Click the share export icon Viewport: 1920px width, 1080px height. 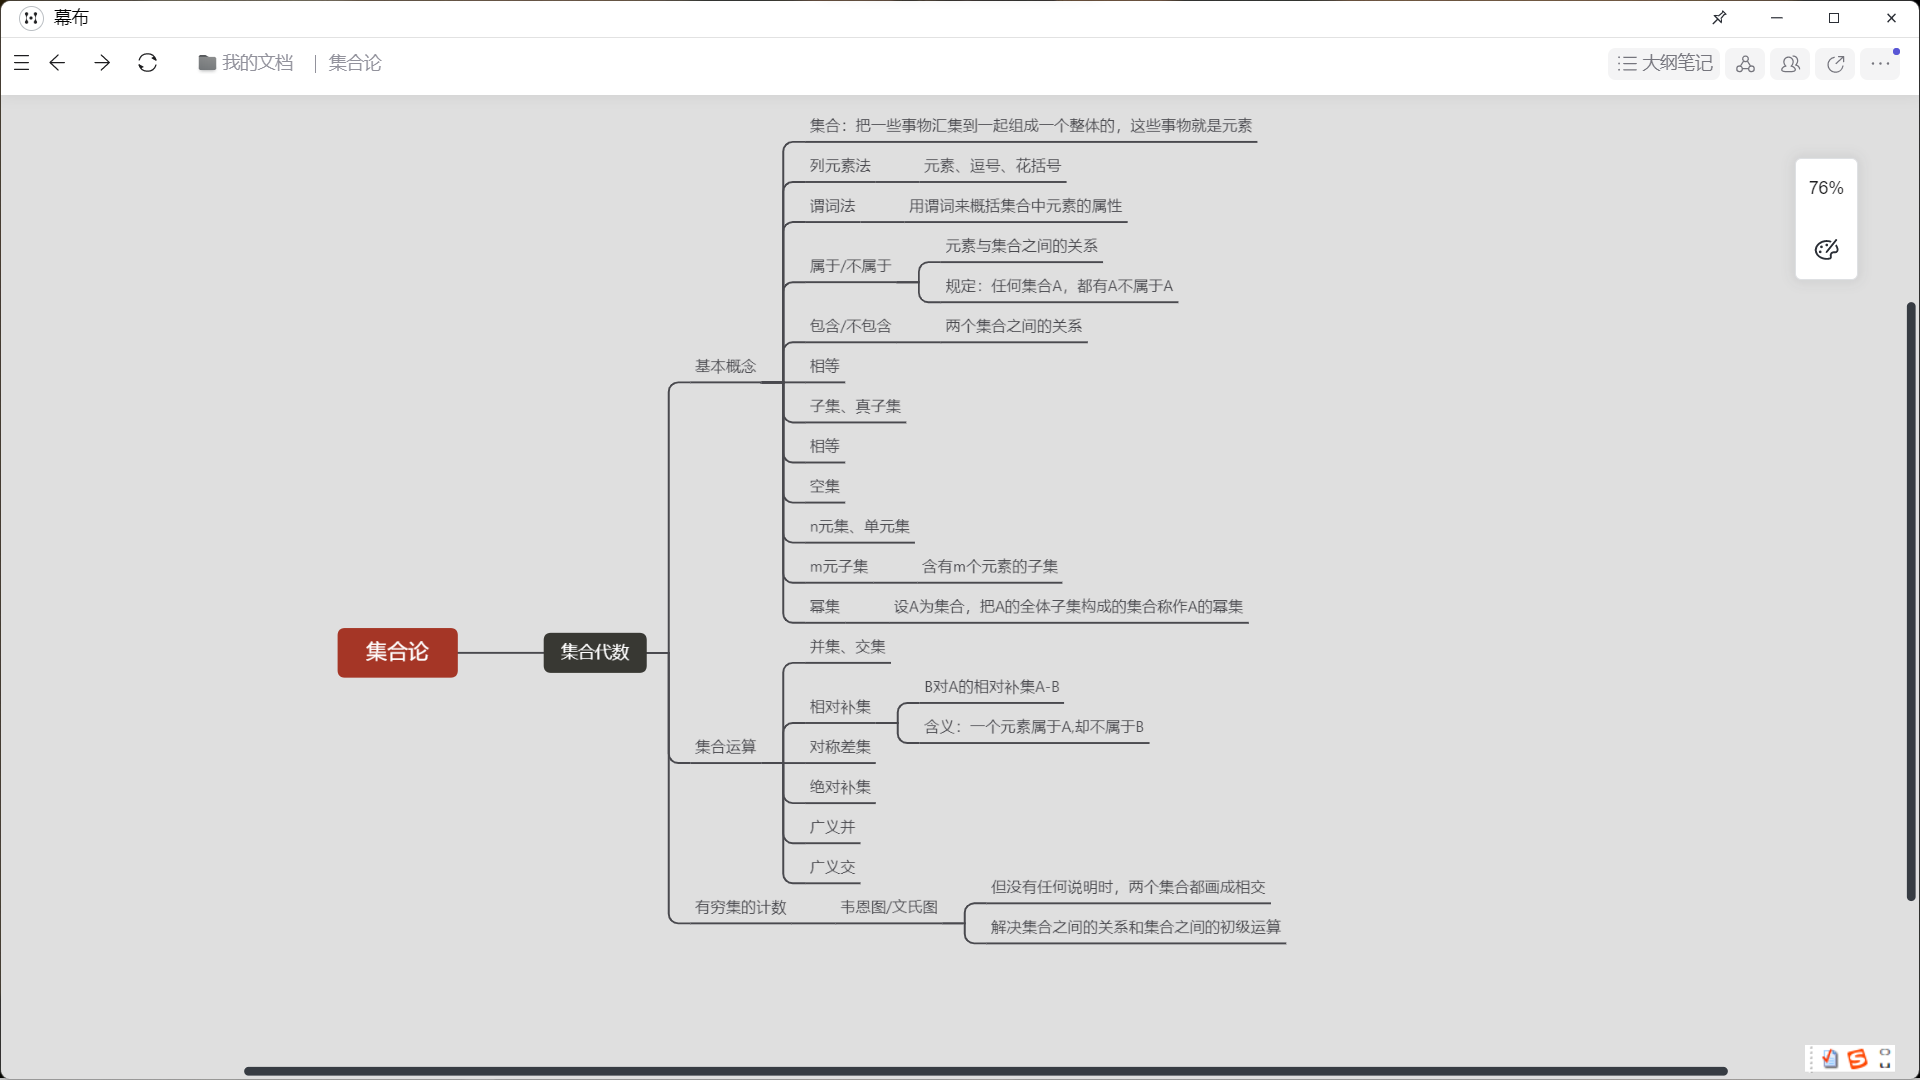(x=1835, y=64)
